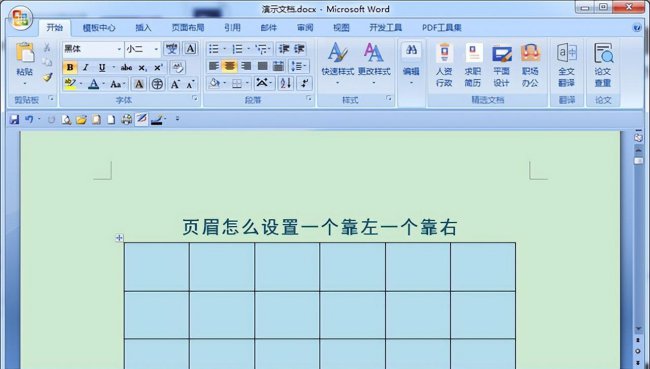Toggle character shading A button
Screen dimensions: 650x369
[x=139, y=84]
